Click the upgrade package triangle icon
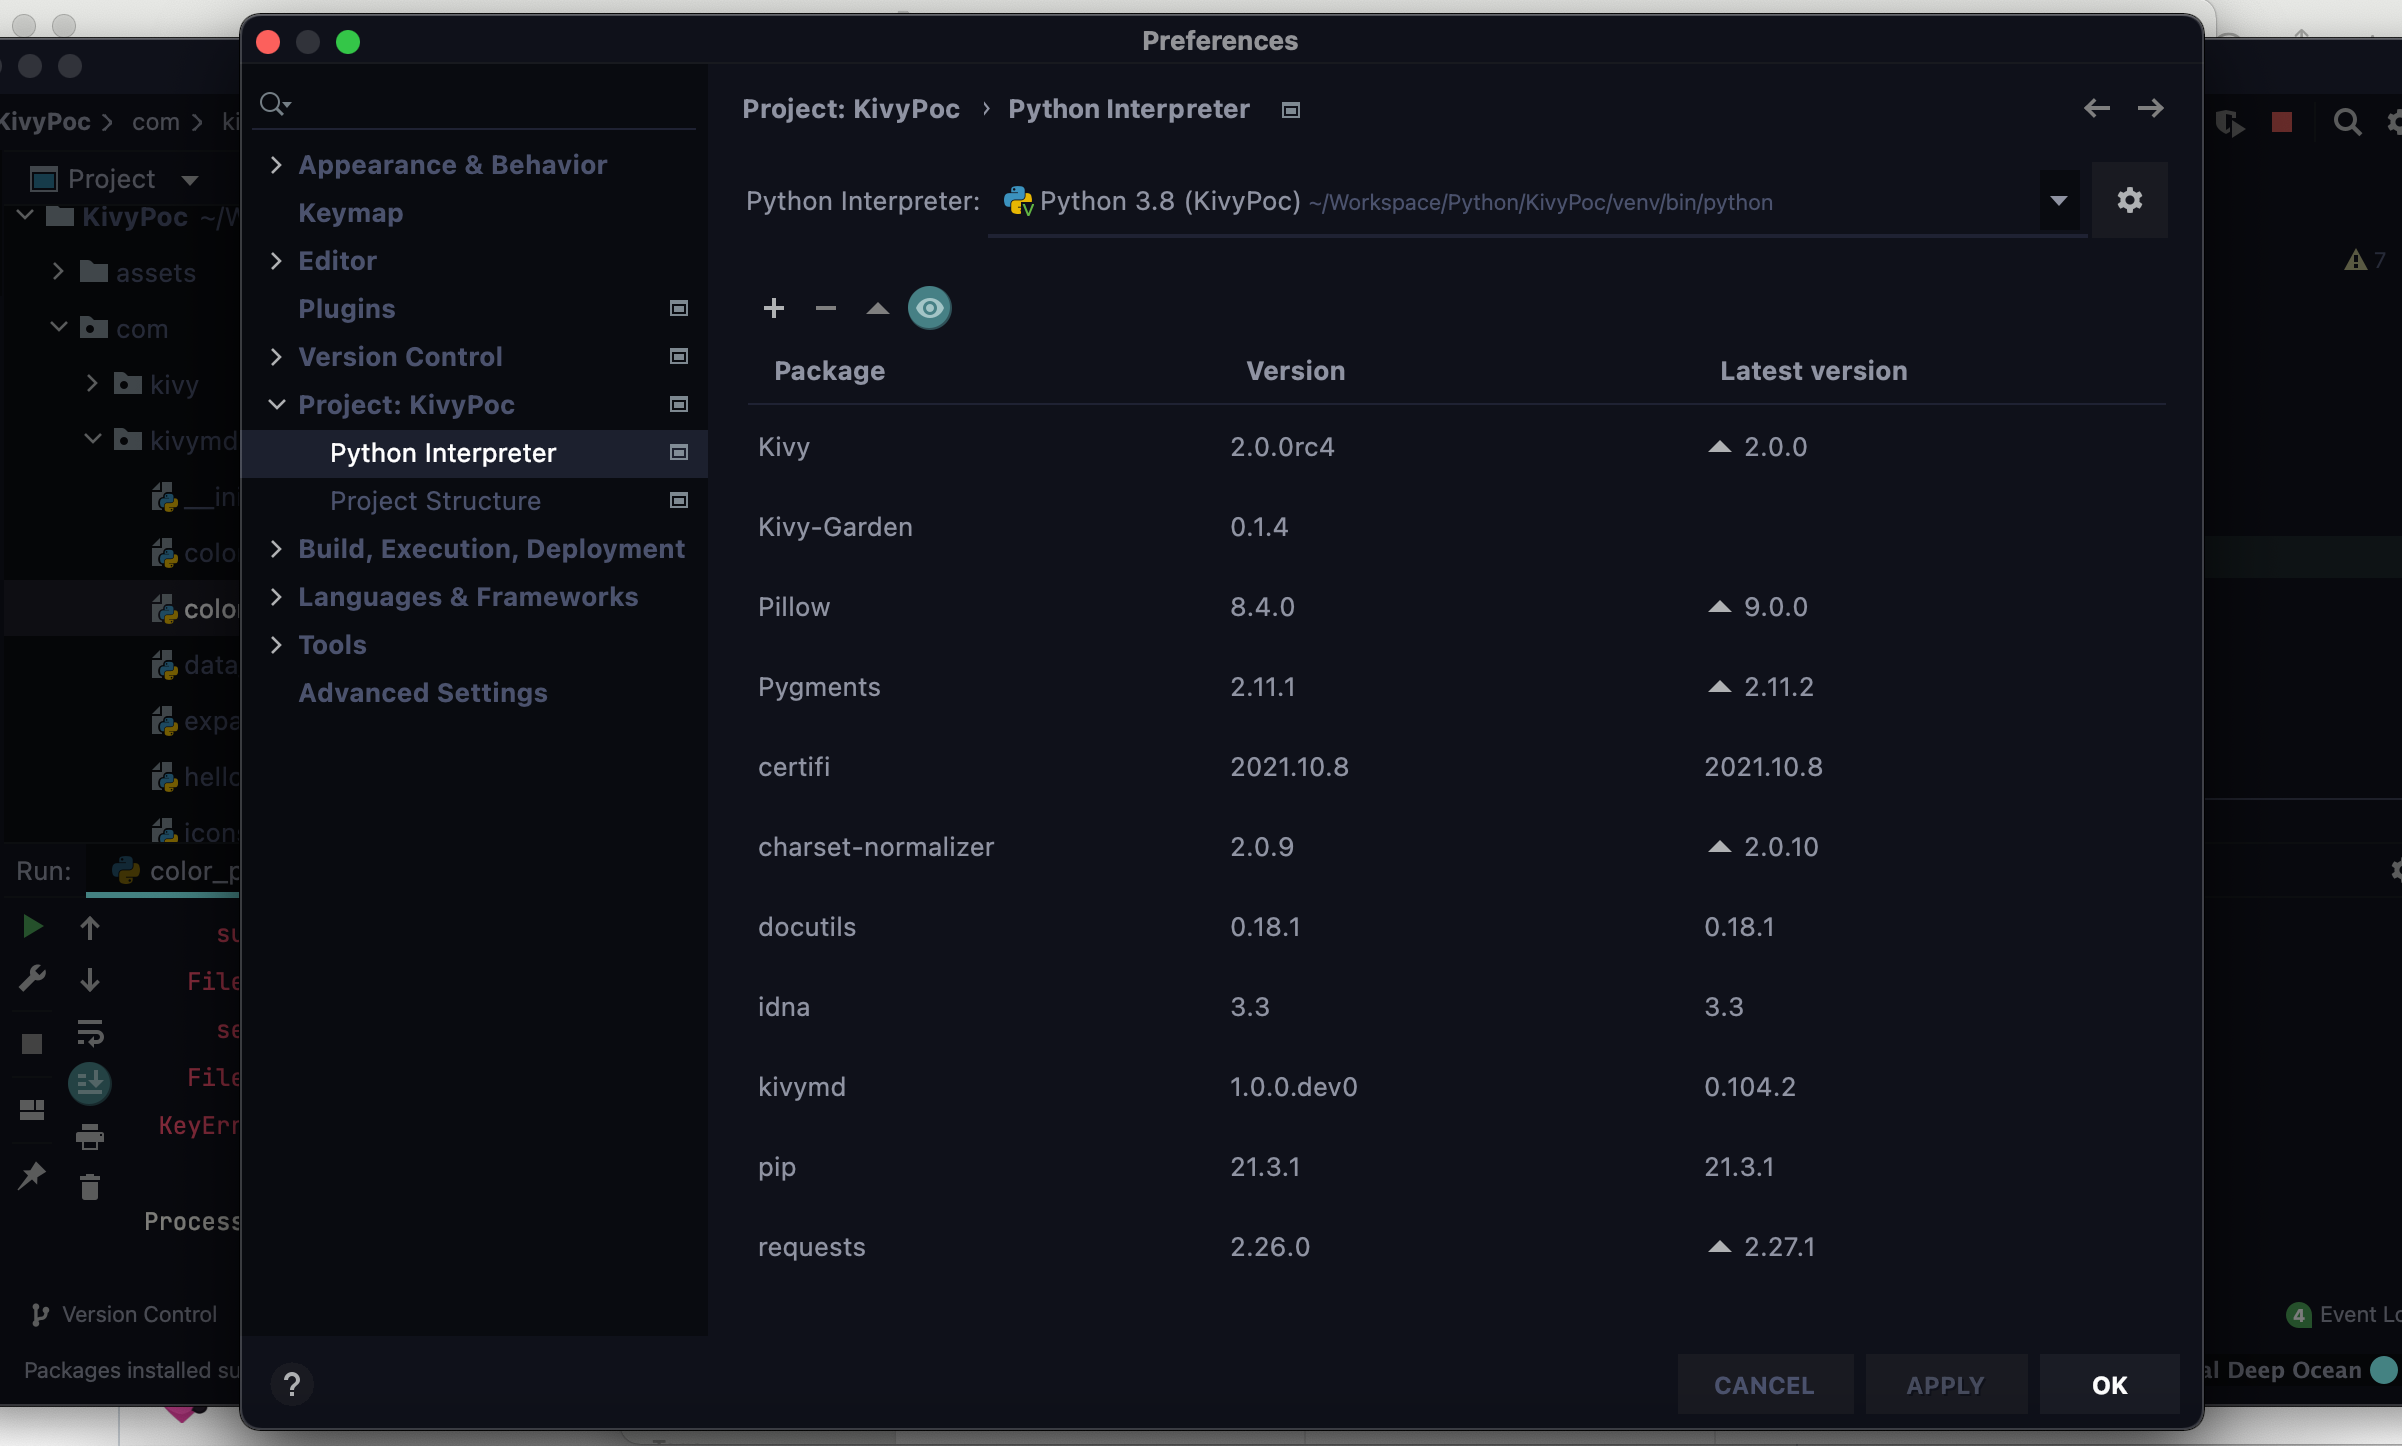The width and height of the screenshot is (2402, 1446). [x=877, y=308]
